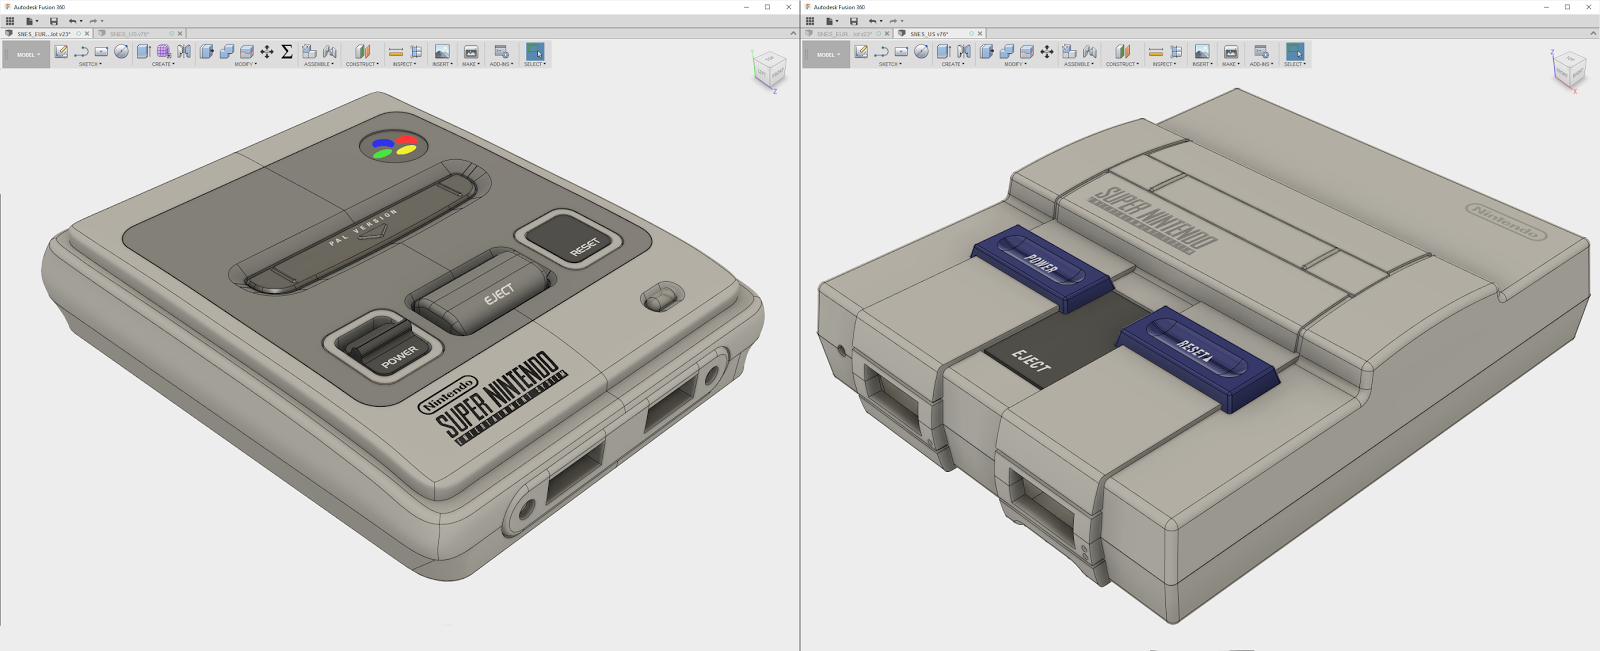Viewport: 1600px width, 651px height.
Task: Expand the MAKE menu in SNES_US window
Action: point(1230,64)
